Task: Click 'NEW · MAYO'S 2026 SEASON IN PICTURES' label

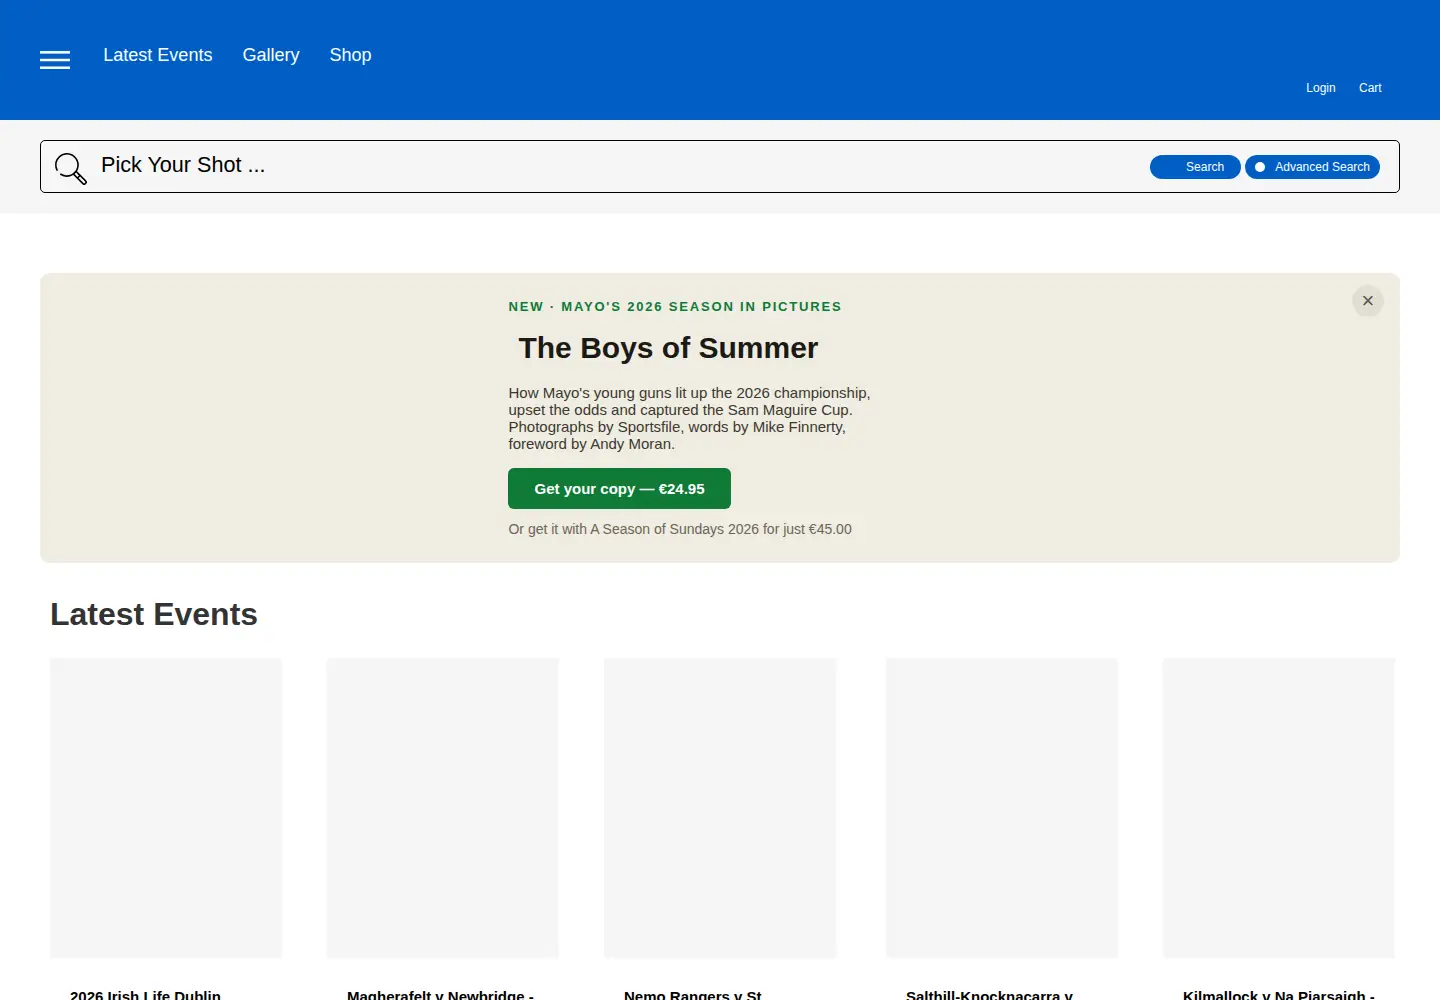Action: click(x=675, y=307)
